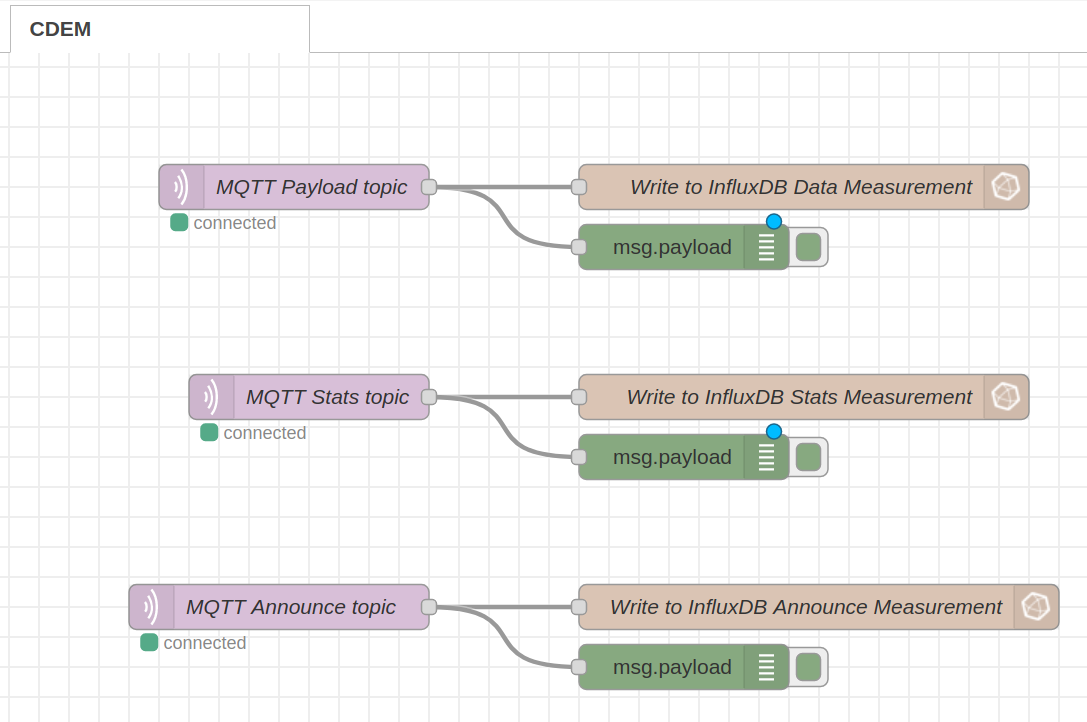Click the debug icon on bottom msg.payload node

(x=766, y=666)
